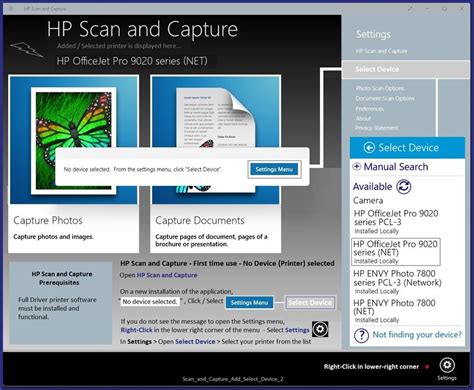Click Settings Menu button in the instructions
The height and width of the screenshot is (390, 474).
tap(249, 303)
